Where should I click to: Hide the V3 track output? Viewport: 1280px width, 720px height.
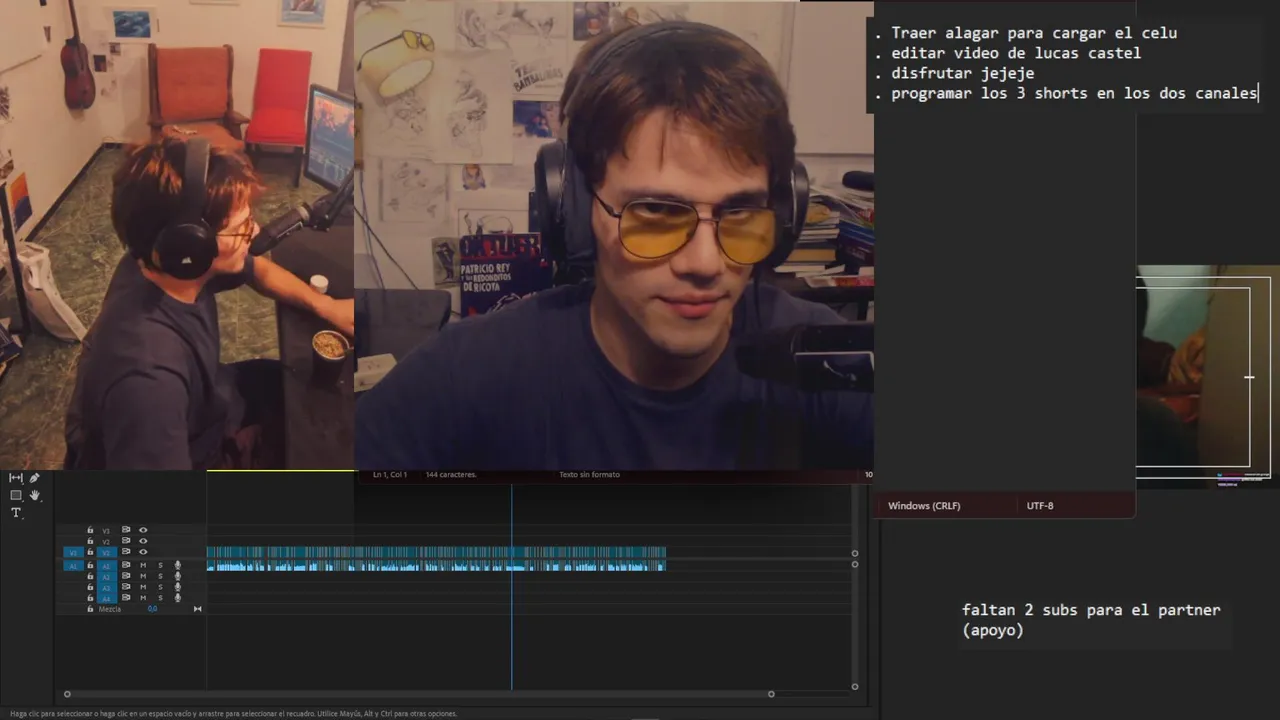[143, 530]
